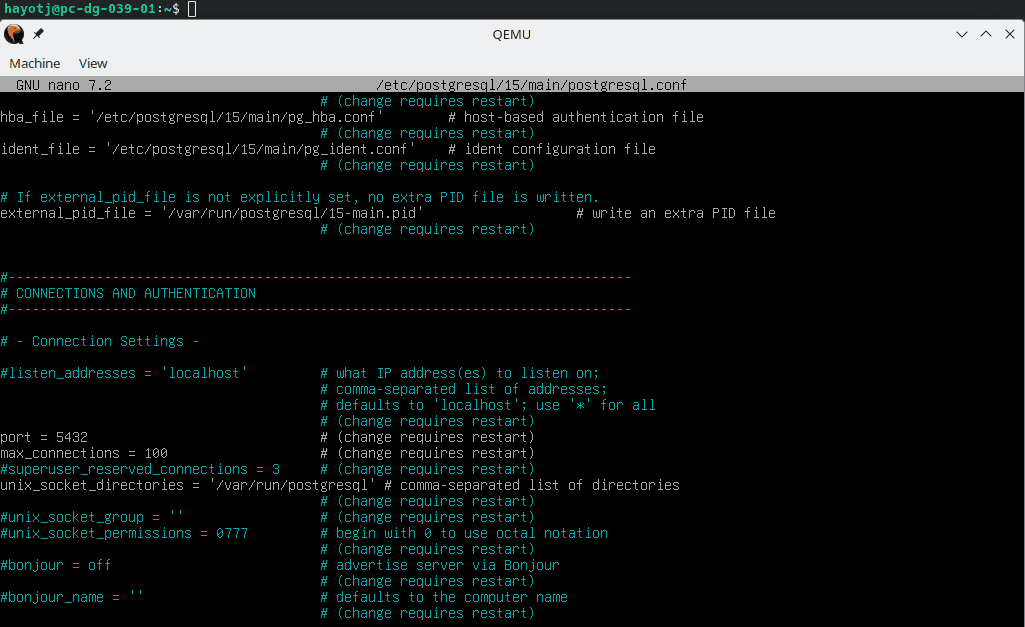Place cursor on the port = 5432 line
The width and height of the screenshot is (1025, 627).
(x=44, y=436)
